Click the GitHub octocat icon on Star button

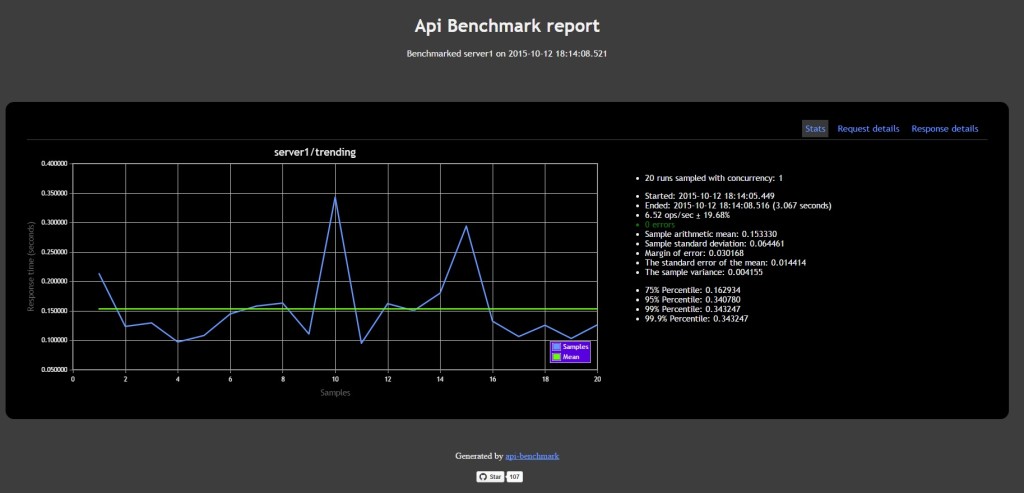483,477
